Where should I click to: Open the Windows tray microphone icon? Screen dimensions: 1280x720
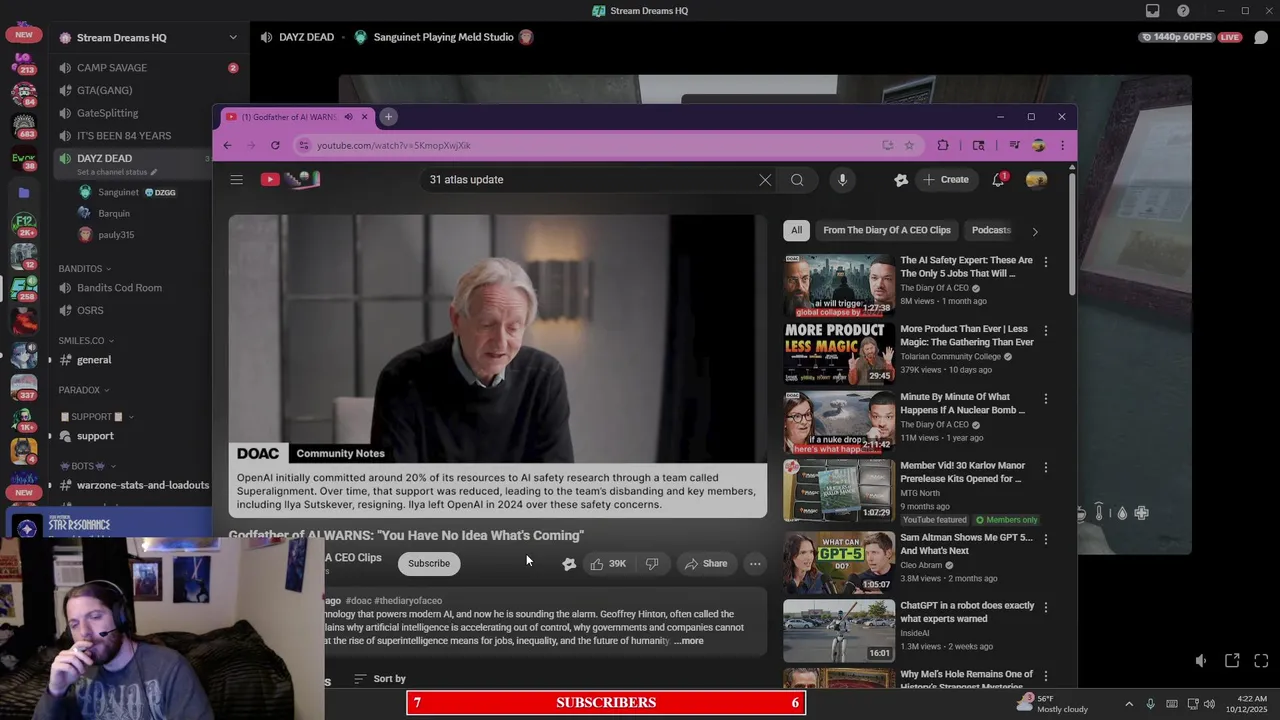tap(1150, 704)
